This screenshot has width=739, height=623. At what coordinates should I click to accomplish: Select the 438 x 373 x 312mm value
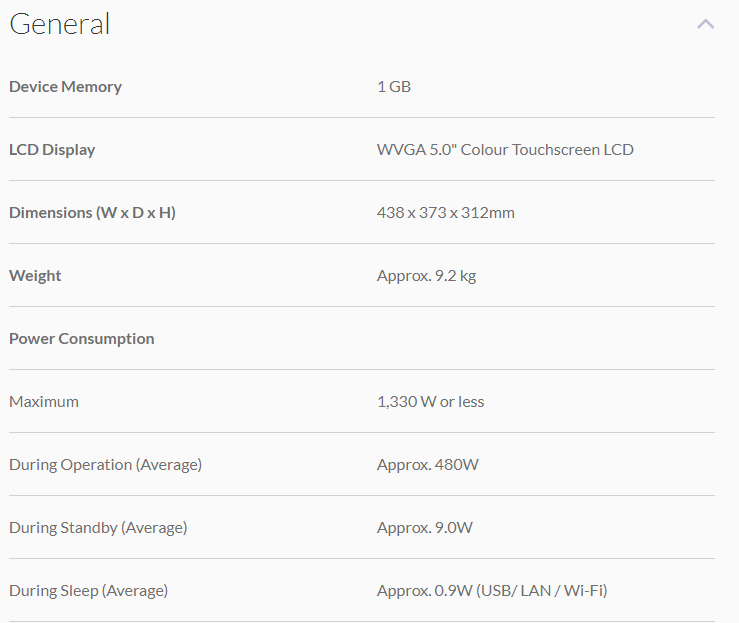click(446, 213)
